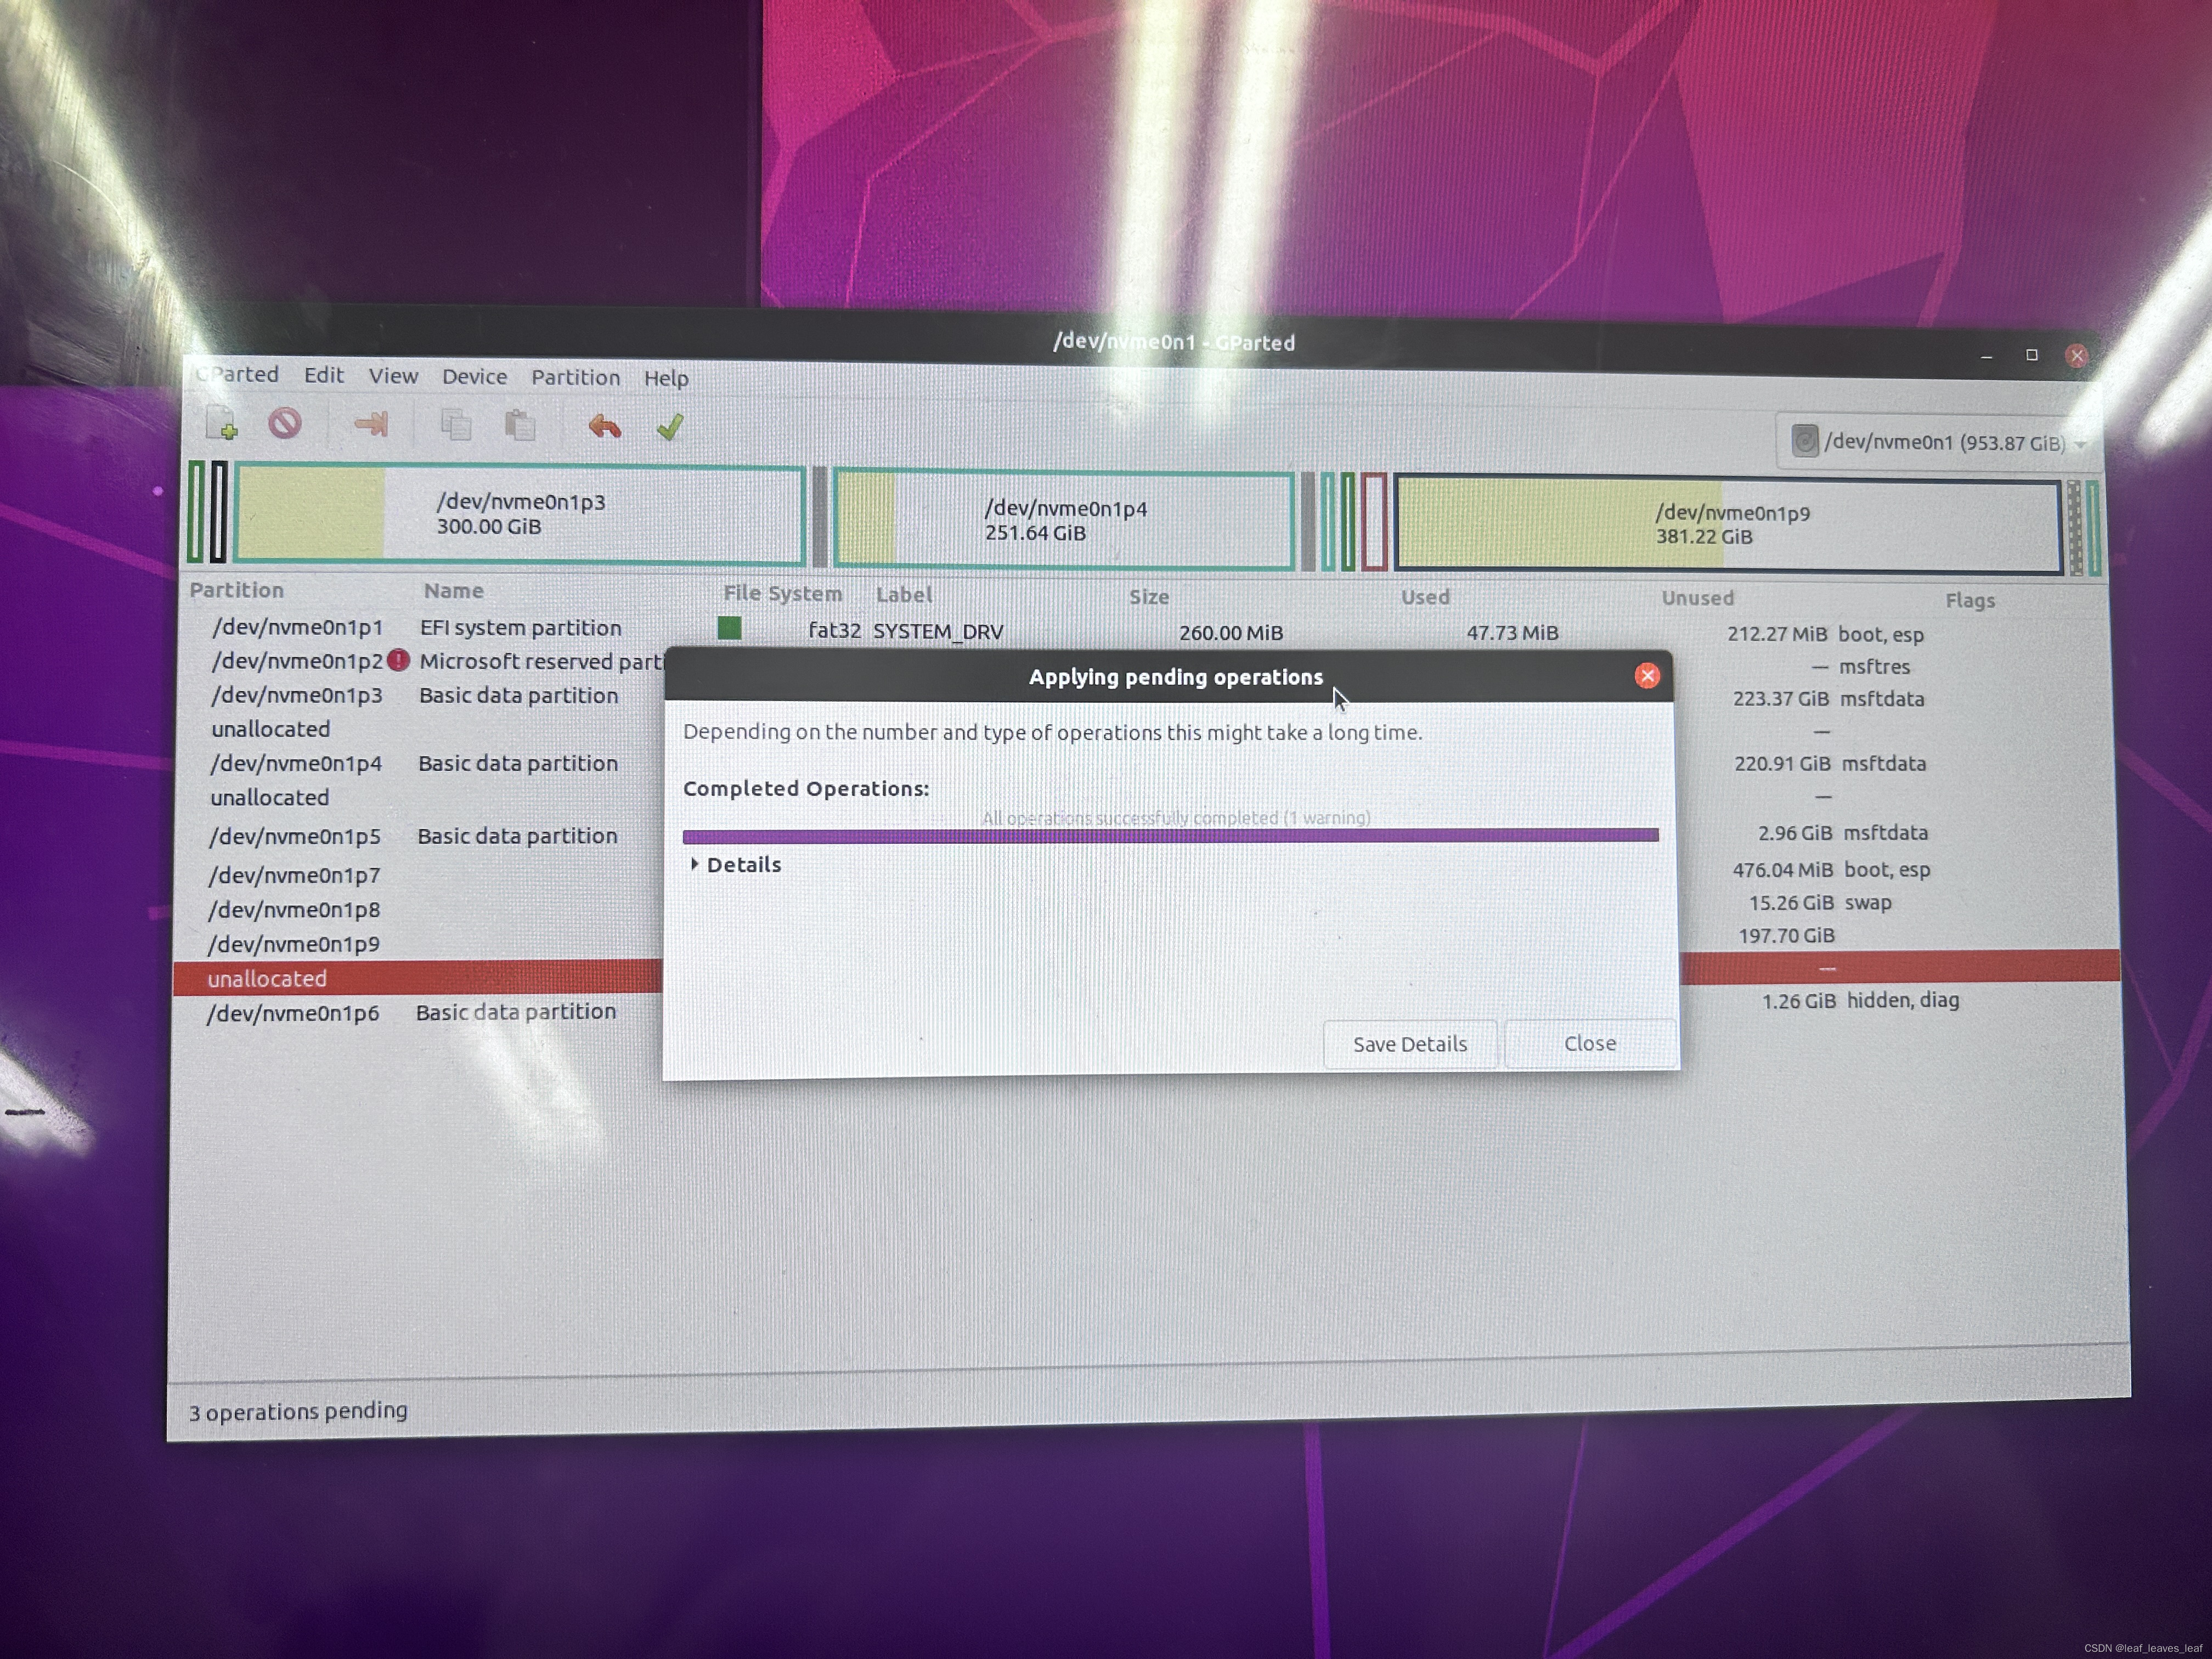Click the Delete partition toolbar icon
Image resolution: width=2212 pixels, height=1659 pixels.
pyautogui.click(x=285, y=424)
